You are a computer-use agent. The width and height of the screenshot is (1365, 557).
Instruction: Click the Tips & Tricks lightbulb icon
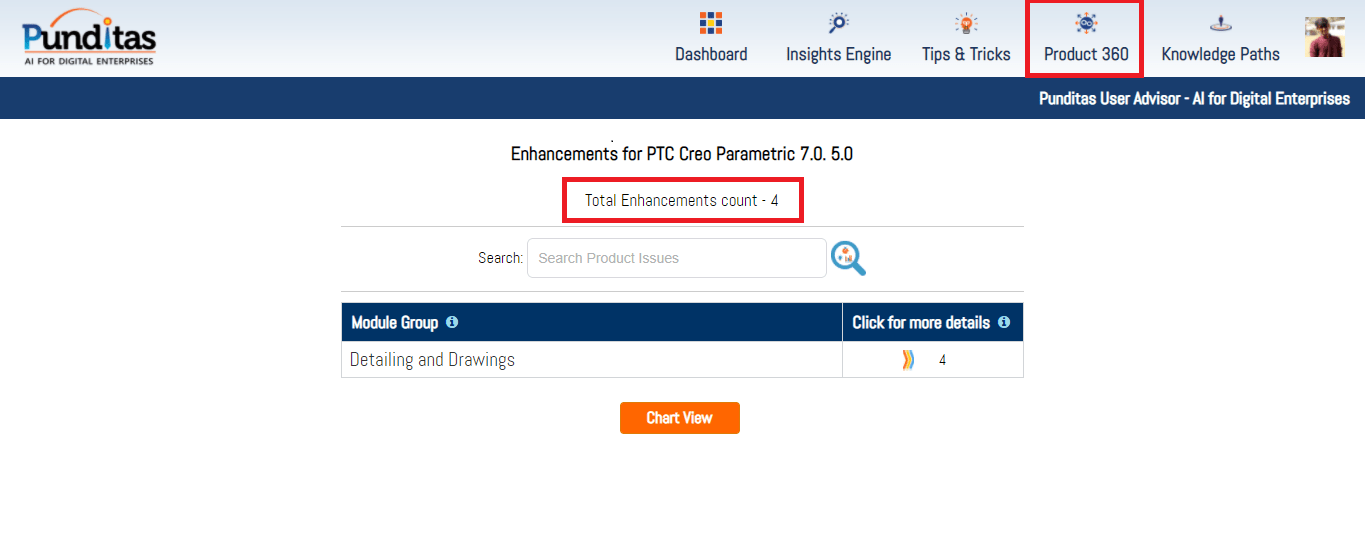click(x=966, y=23)
